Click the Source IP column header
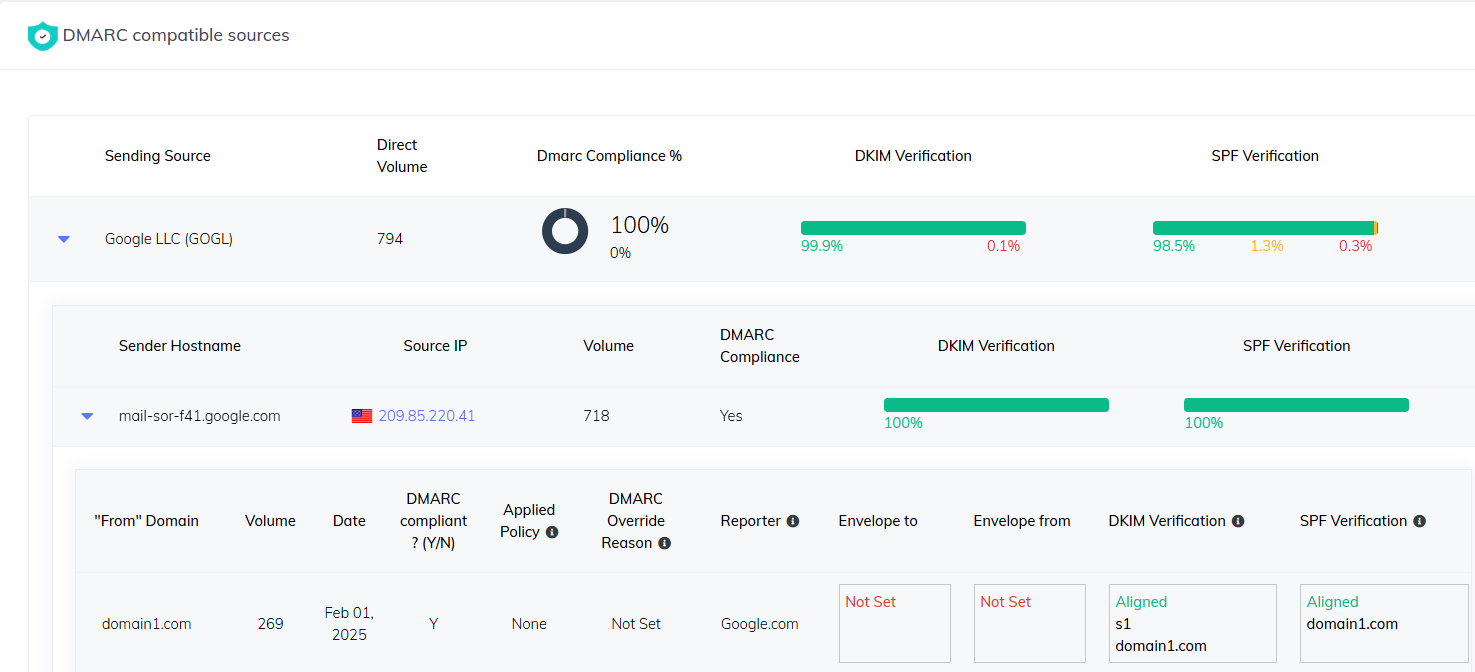 click(435, 346)
